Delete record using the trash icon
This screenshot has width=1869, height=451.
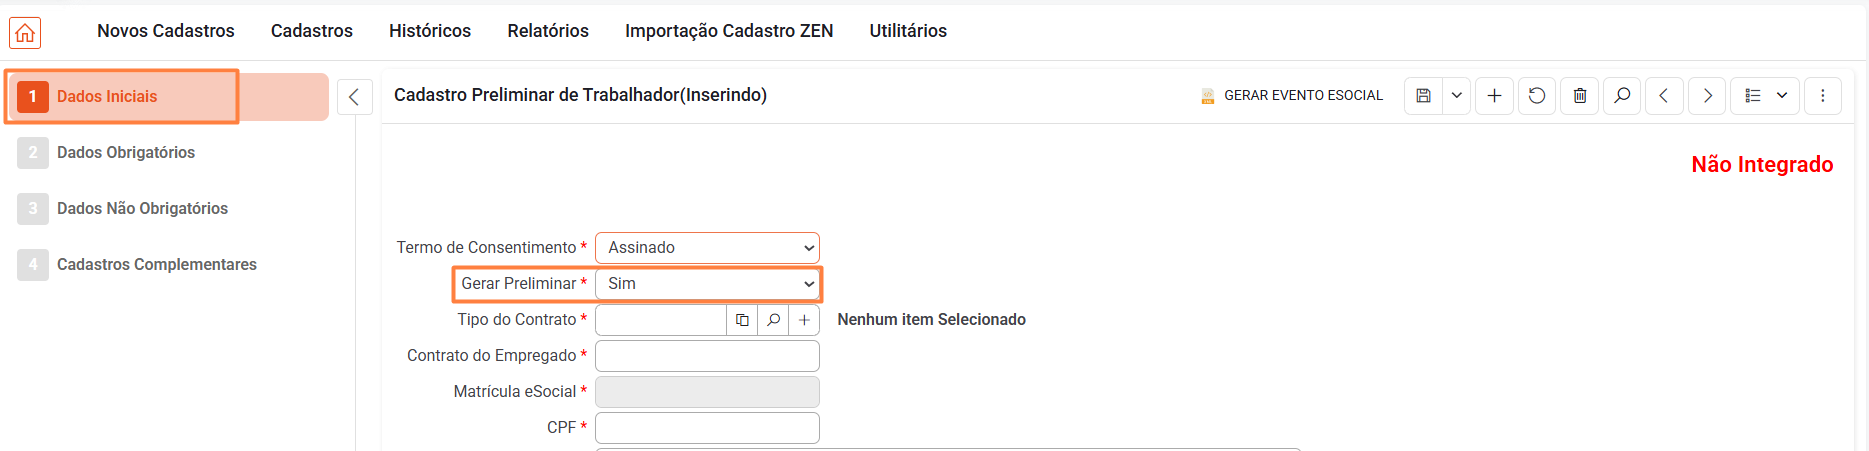coord(1580,96)
